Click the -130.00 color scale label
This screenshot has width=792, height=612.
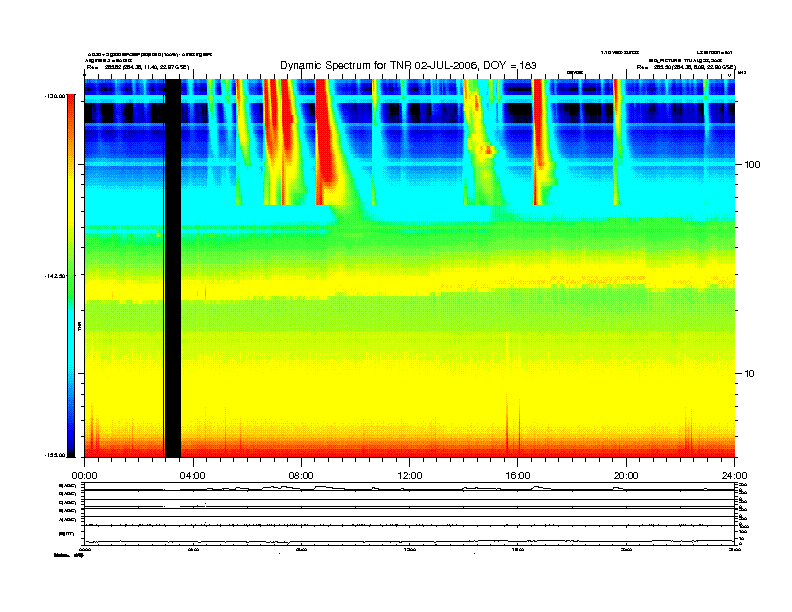point(55,96)
